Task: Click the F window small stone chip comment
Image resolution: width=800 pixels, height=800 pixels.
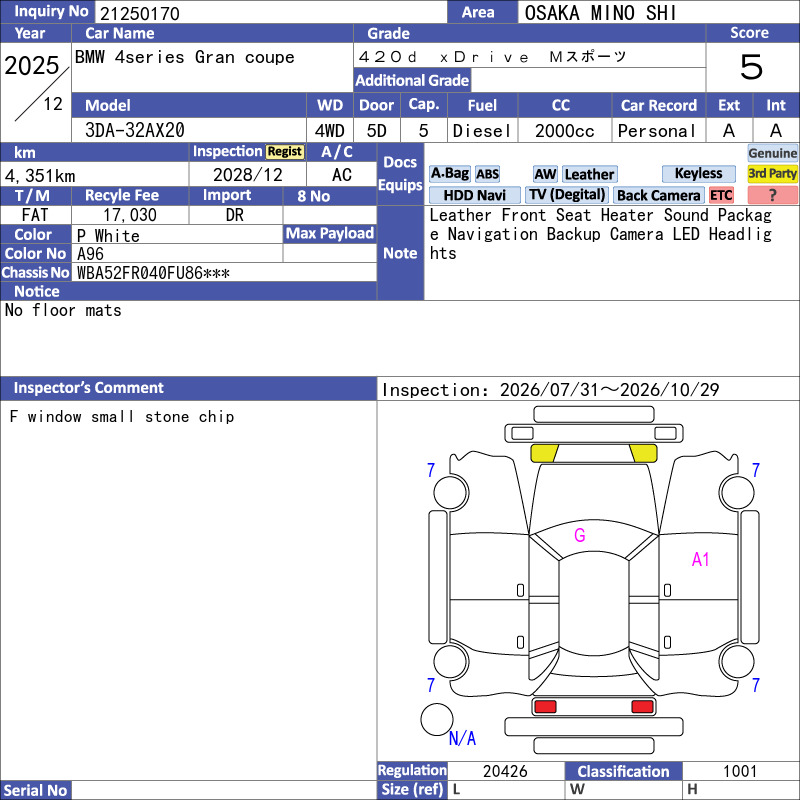Action: [122, 417]
